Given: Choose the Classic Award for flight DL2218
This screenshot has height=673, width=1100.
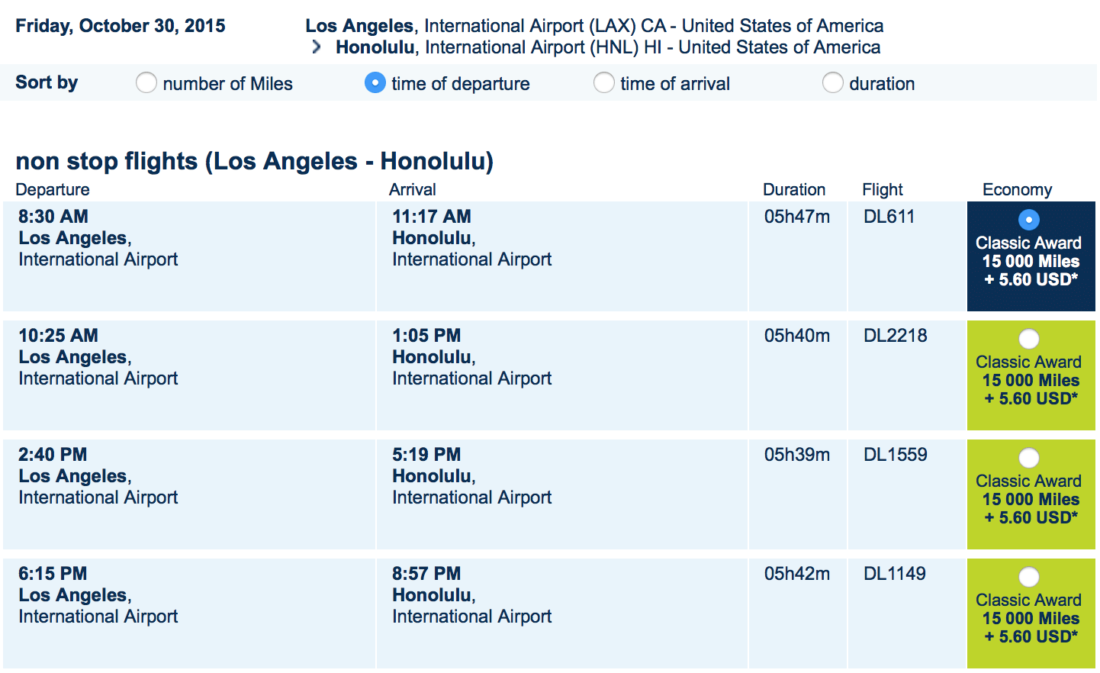Looking at the screenshot, I should [x=1029, y=338].
